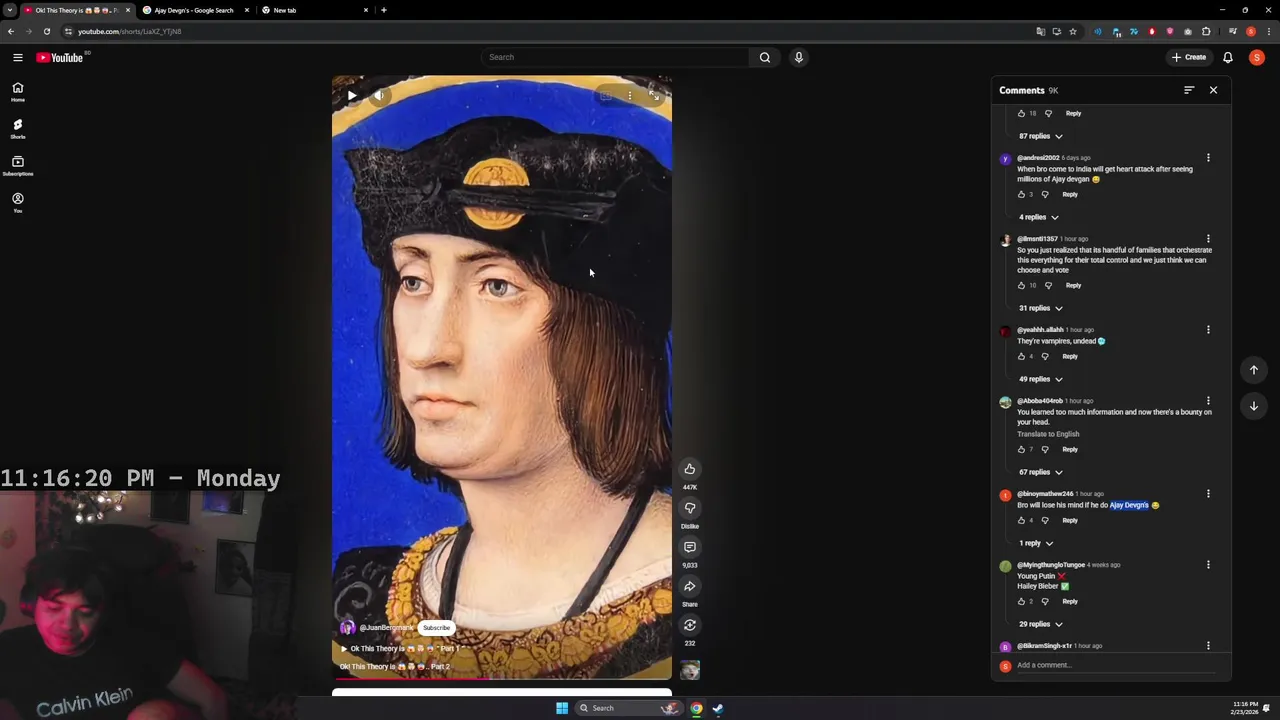This screenshot has height=720, width=1280.
Task: Open Home in the left sidebar
Action: pyautogui.click(x=17, y=92)
